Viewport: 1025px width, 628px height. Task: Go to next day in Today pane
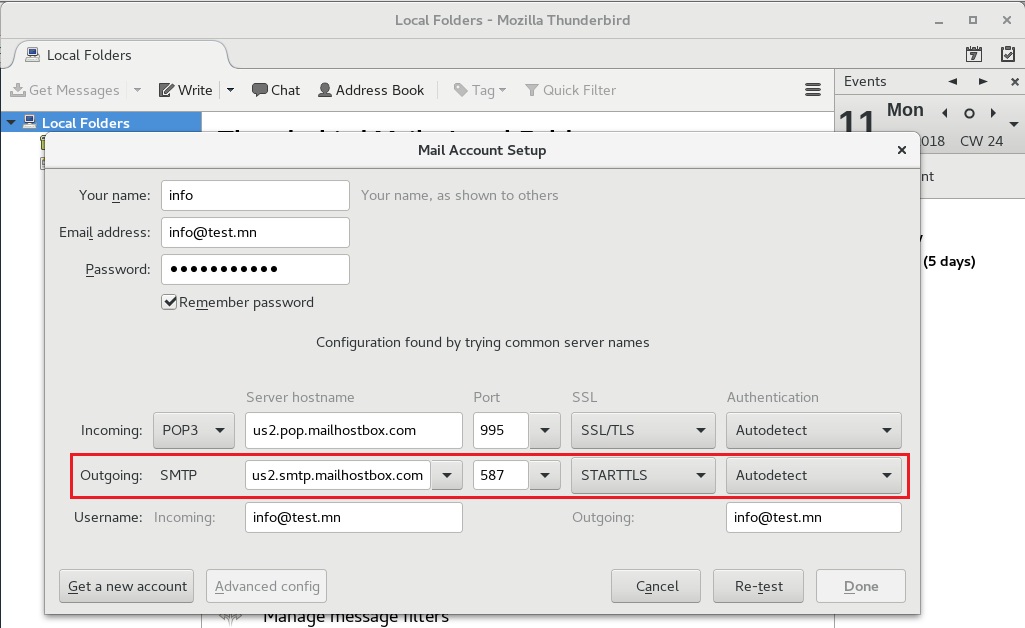994,113
